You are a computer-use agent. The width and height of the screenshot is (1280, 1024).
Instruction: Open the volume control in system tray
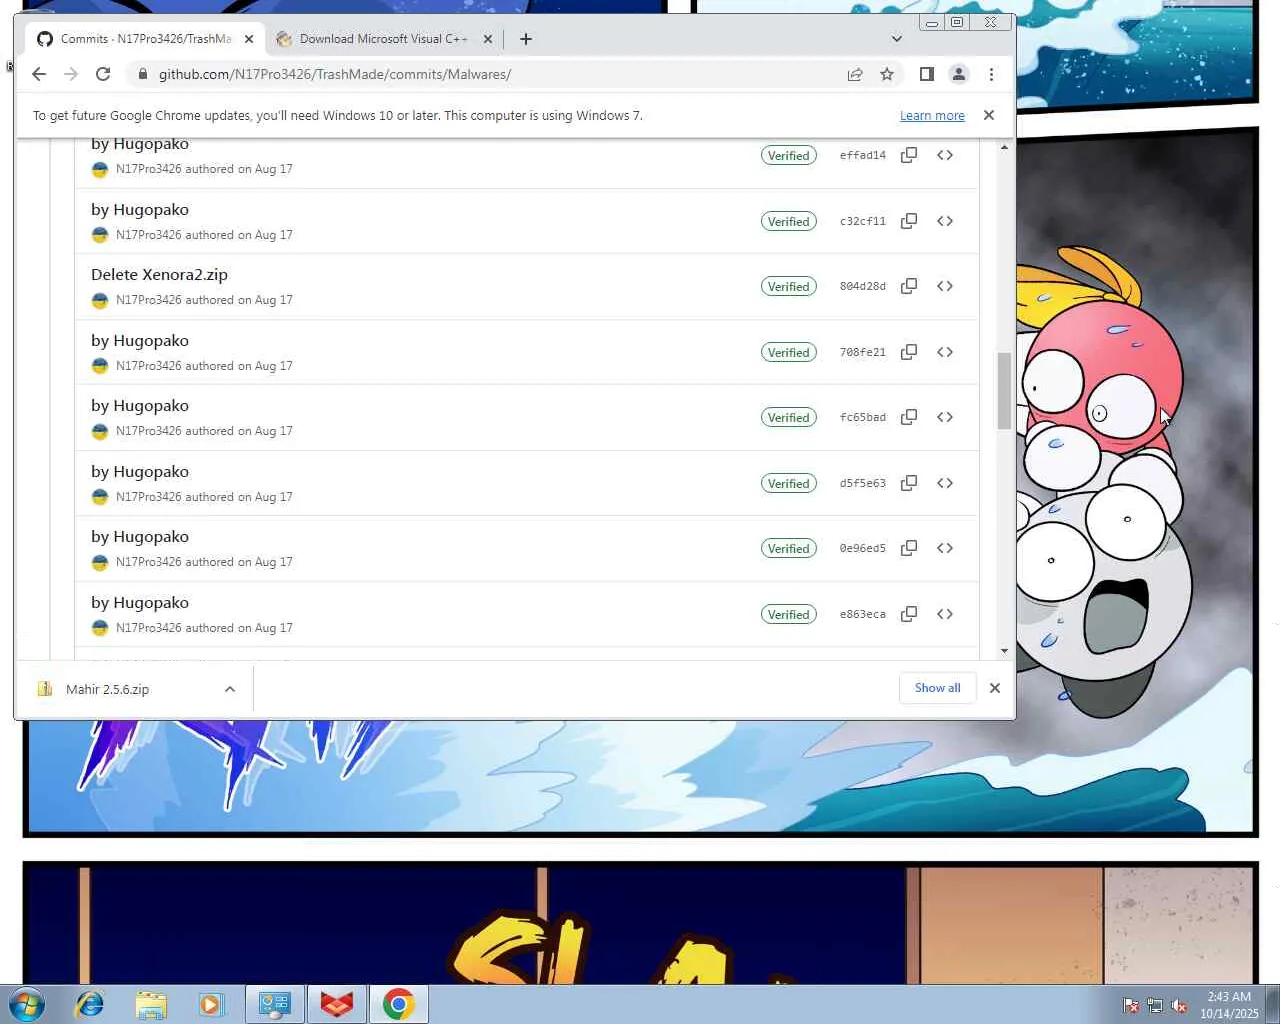point(1179,1006)
